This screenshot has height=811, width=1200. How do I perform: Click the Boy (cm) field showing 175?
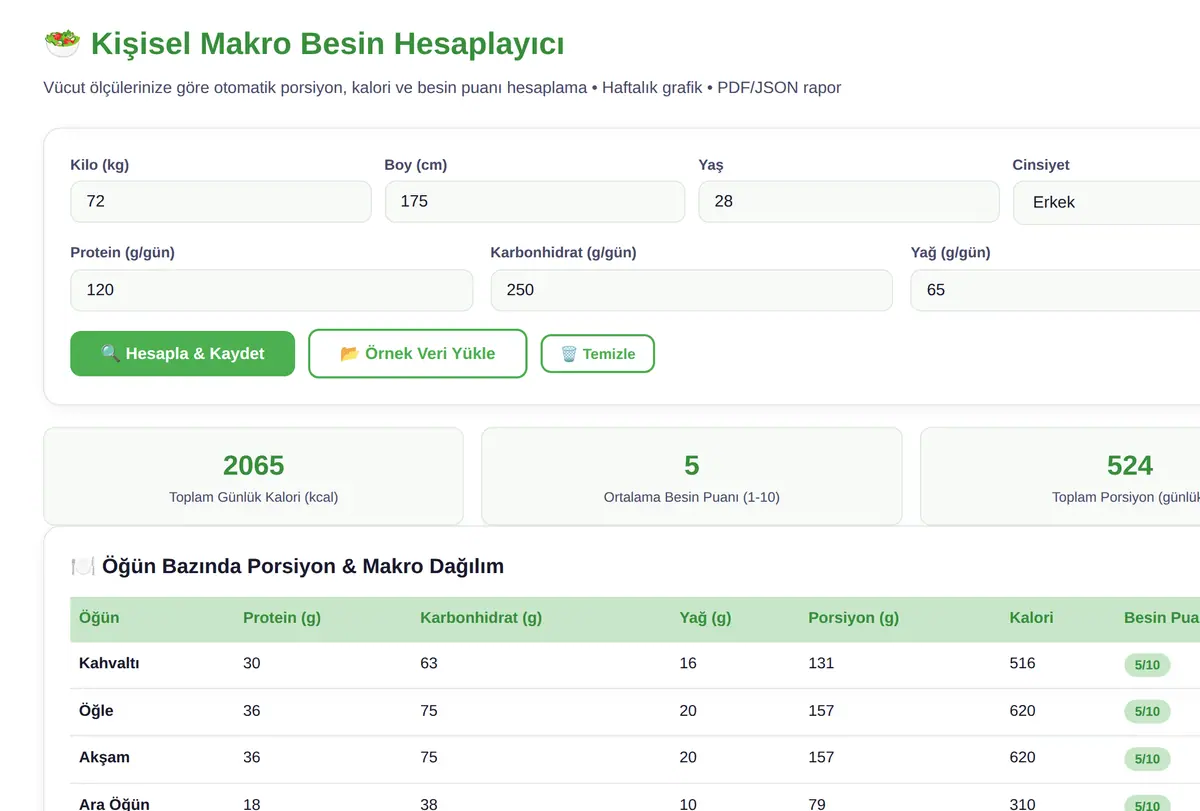coord(535,201)
